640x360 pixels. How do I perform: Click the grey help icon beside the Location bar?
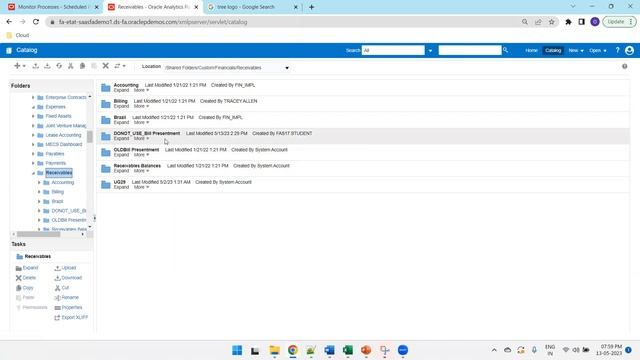tap(624, 66)
